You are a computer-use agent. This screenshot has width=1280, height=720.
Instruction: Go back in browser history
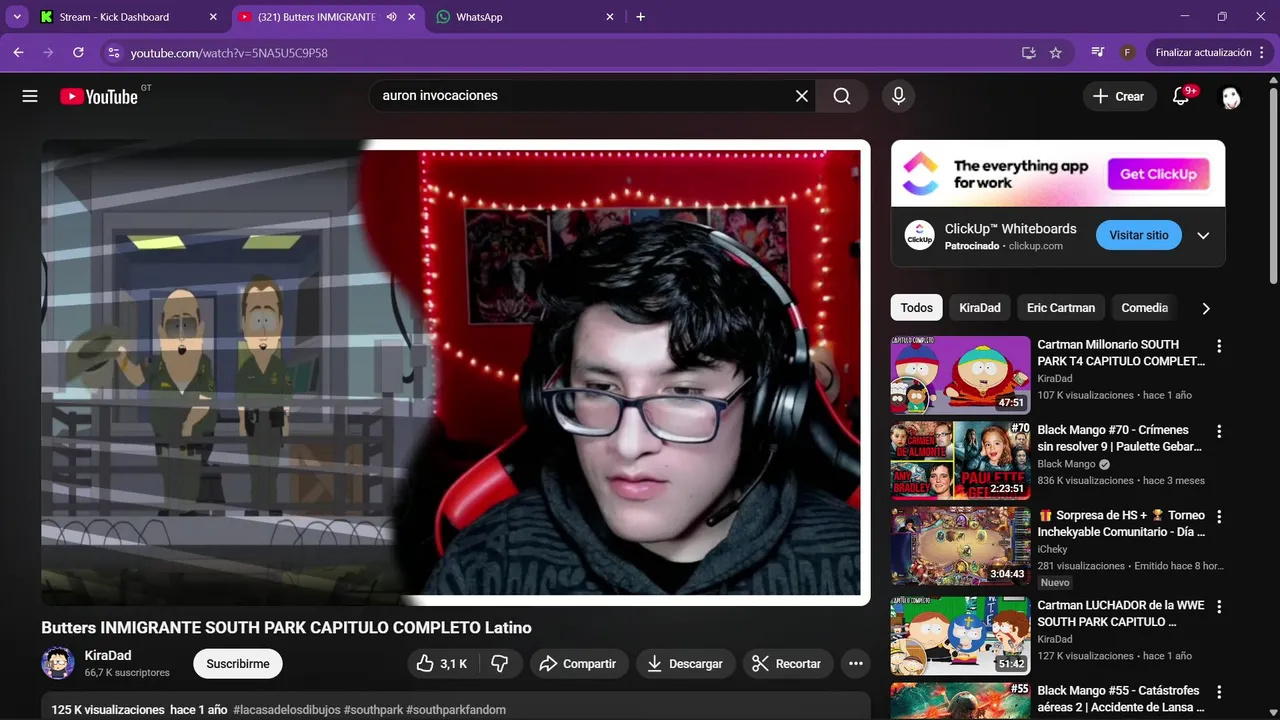18,52
